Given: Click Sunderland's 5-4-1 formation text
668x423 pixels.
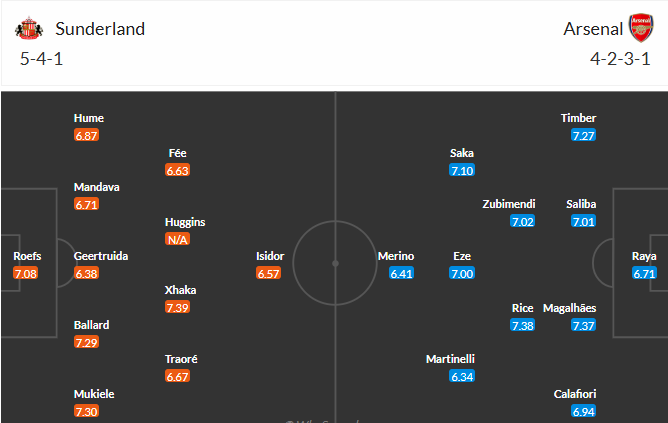Looking at the screenshot, I should (x=43, y=59).
